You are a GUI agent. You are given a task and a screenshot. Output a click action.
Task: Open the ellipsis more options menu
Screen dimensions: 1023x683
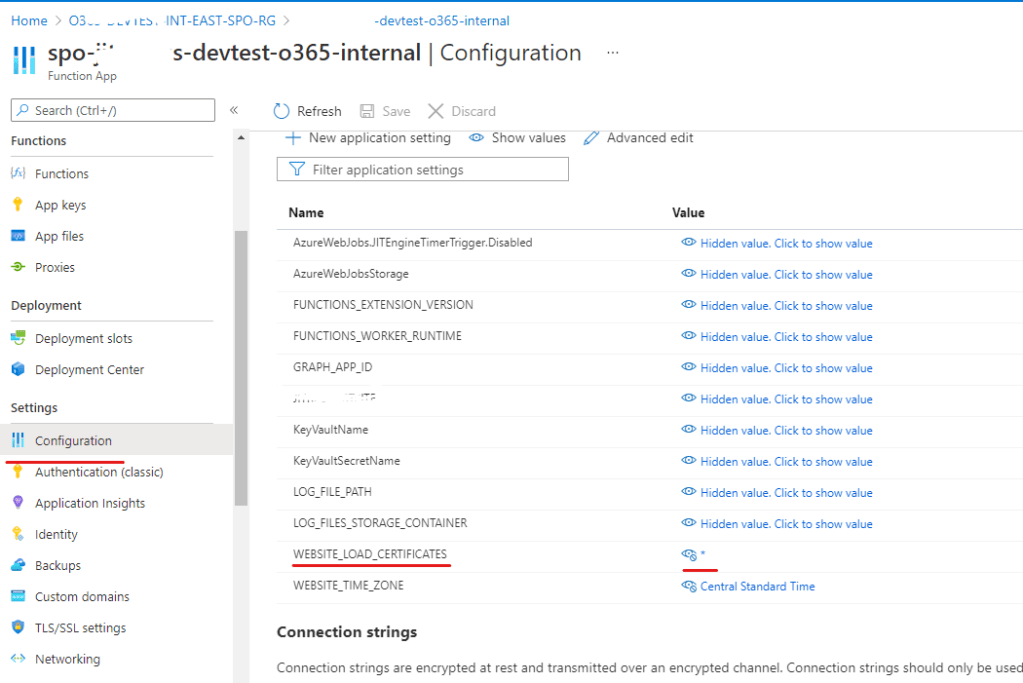pyautogui.click(x=613, y=53)
